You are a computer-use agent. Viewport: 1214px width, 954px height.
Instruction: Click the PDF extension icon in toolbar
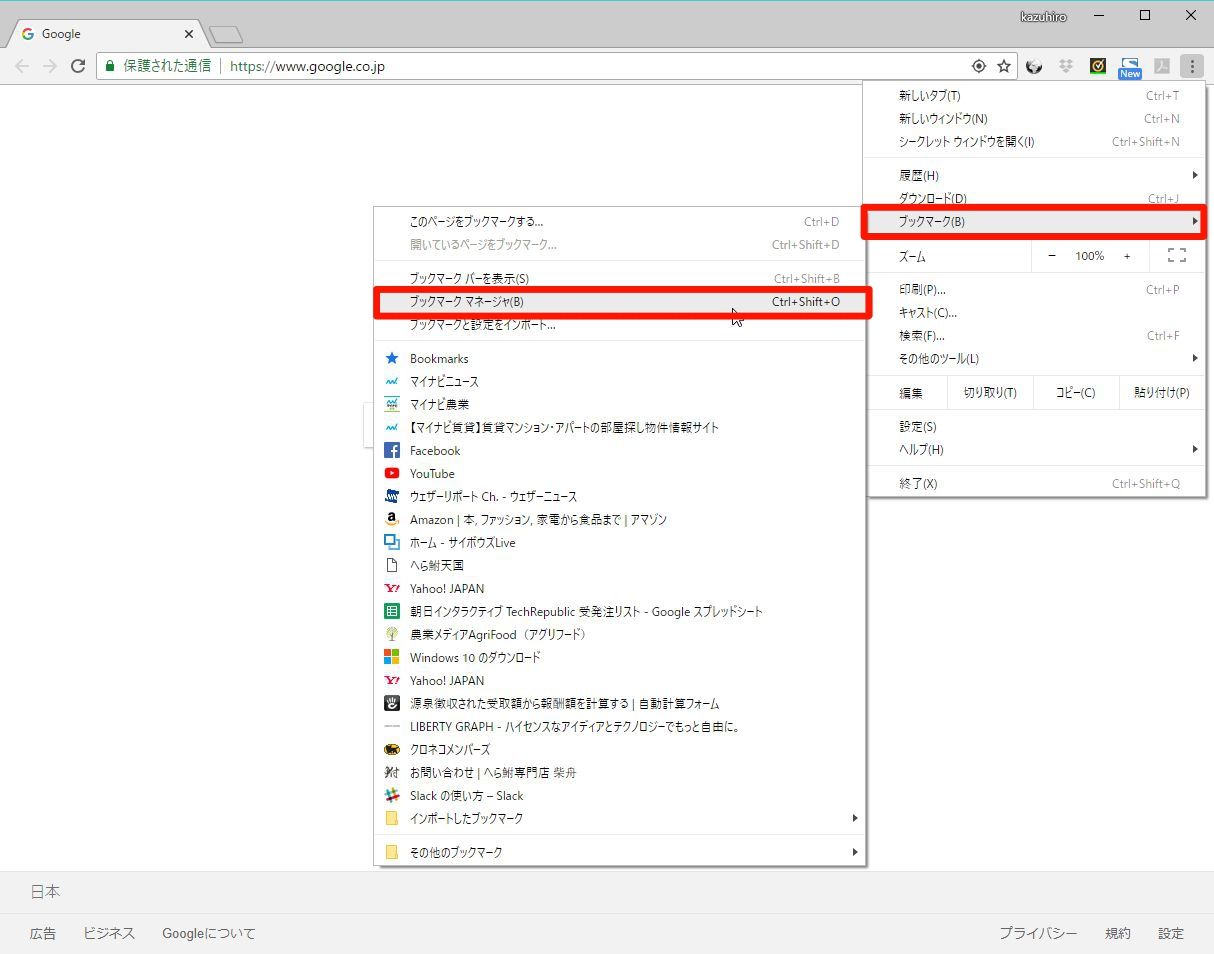pyautogui.click(x=1162, y=66)
